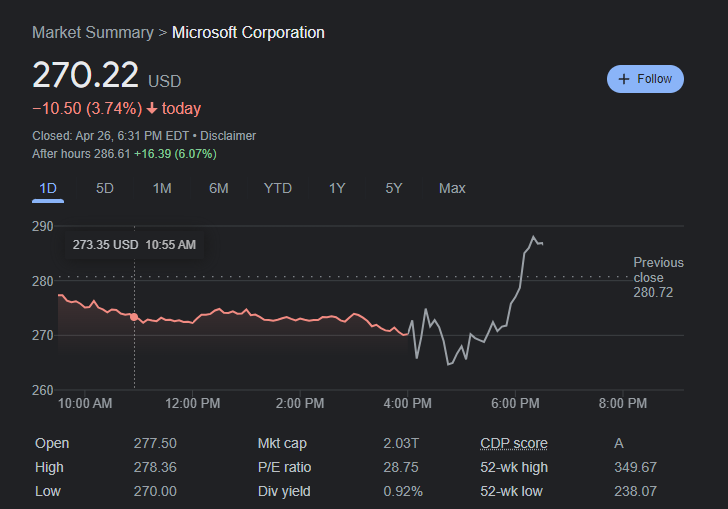
Task: Switch to the 5D tab
Action: pyautogui.click(x=105, y=188)
